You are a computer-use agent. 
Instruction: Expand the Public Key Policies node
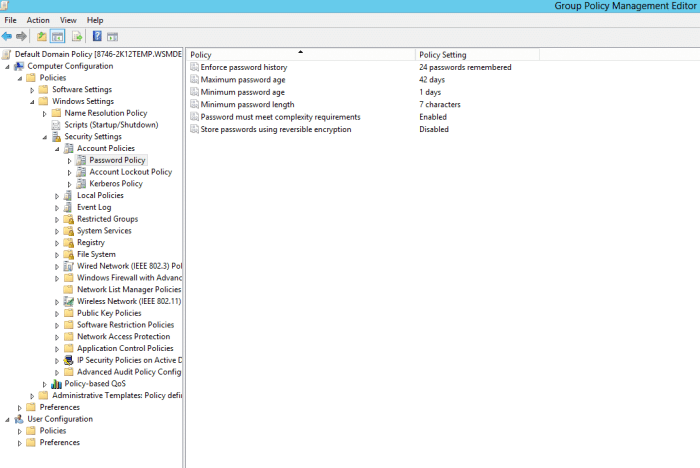[x=57, y=314]
